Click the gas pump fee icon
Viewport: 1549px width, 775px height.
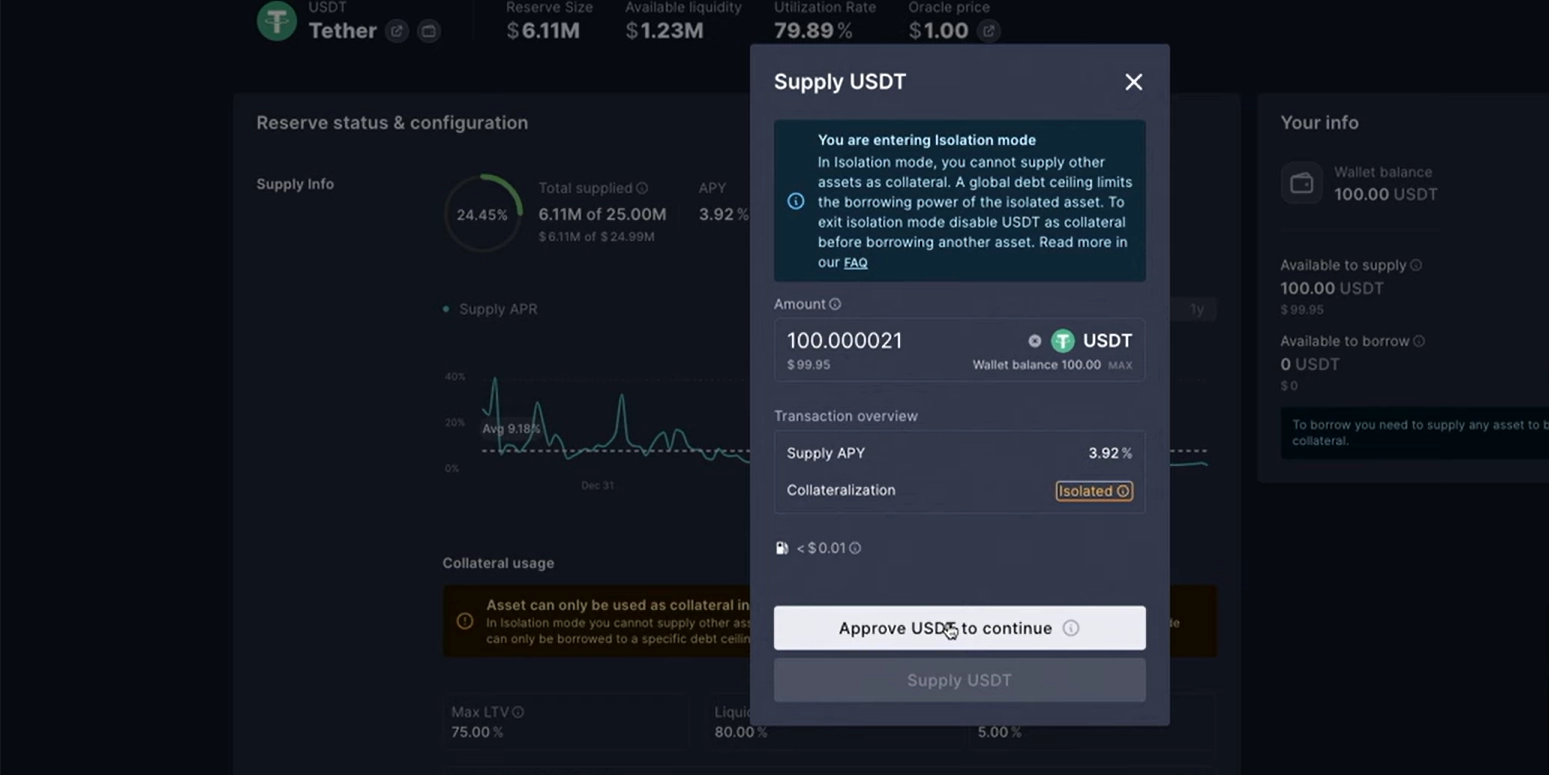[x=782, y=548]
